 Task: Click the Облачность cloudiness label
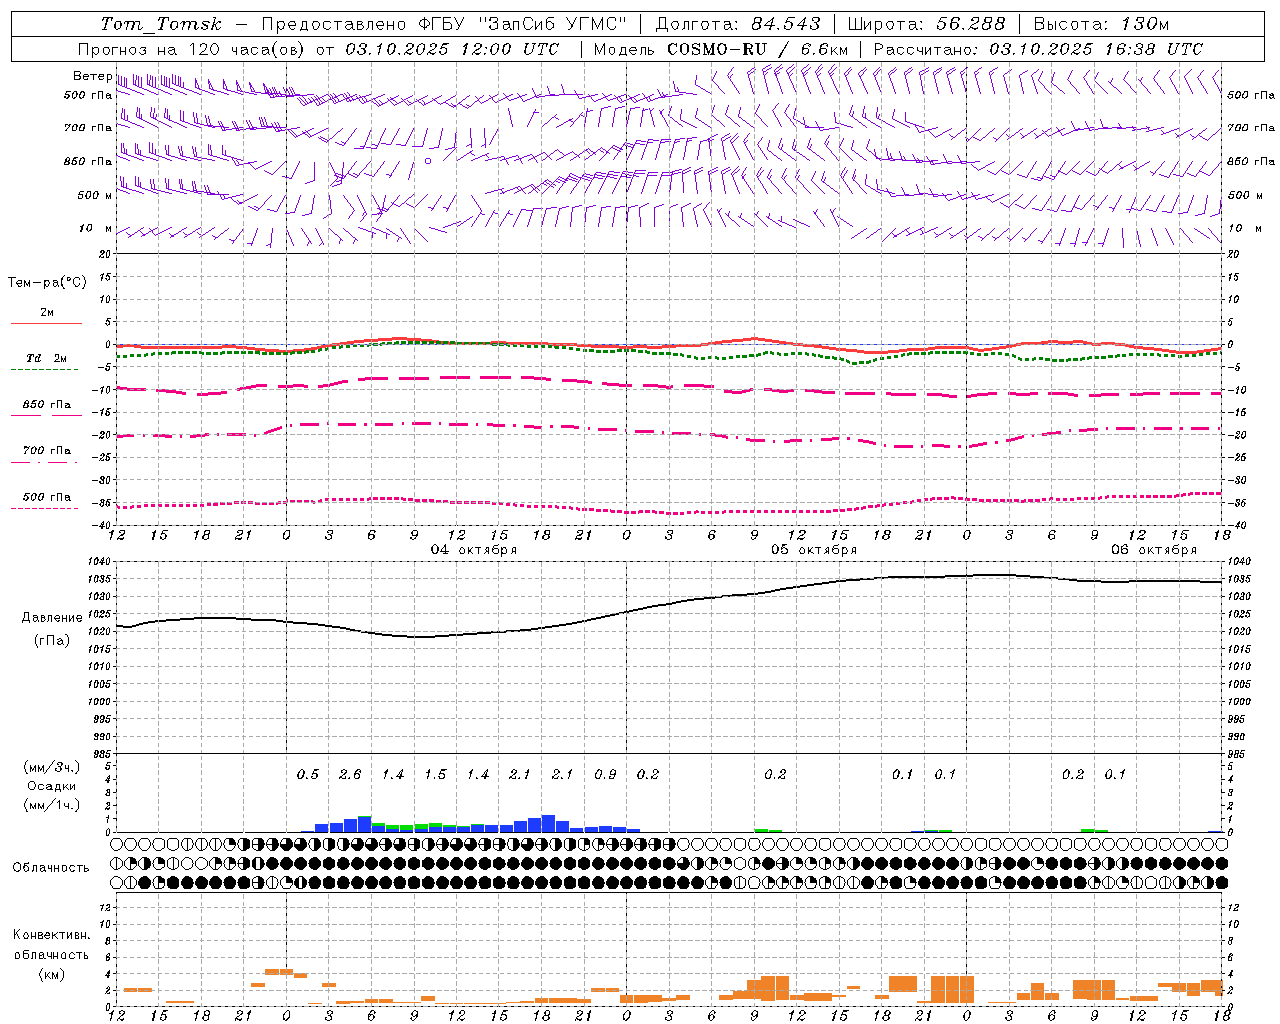[51, 868]
